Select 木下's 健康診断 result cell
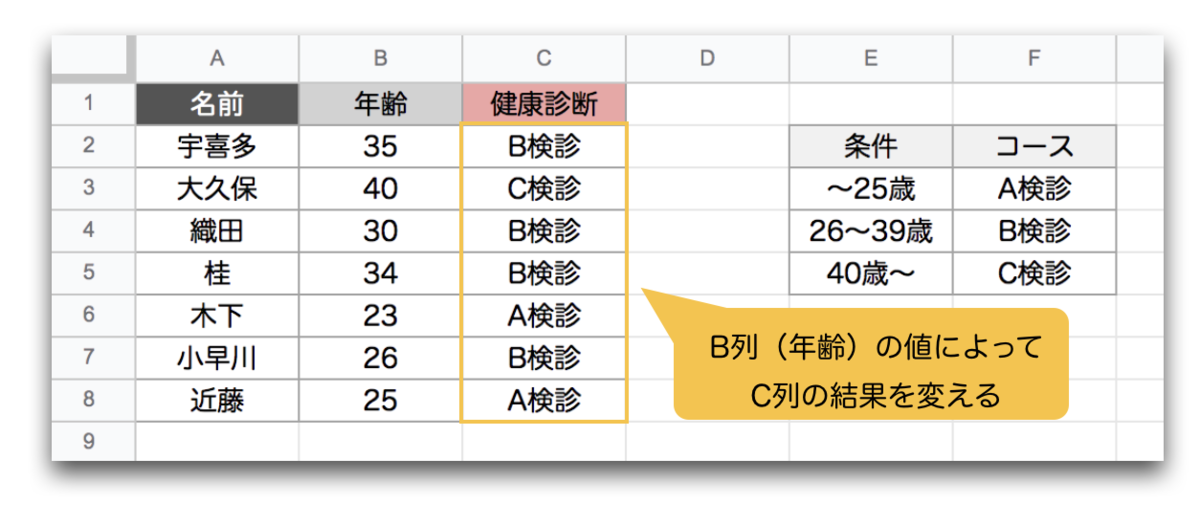This screenshot has height=524, width=1200. click(x=545, y=315)
